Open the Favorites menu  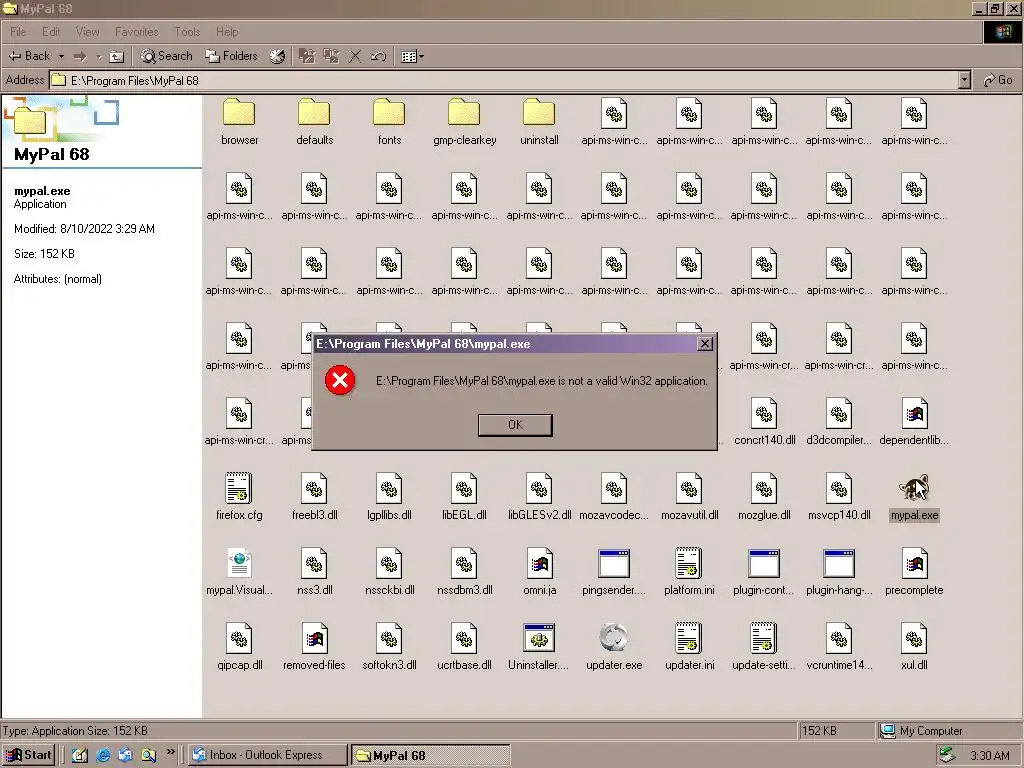click(136, 31)
